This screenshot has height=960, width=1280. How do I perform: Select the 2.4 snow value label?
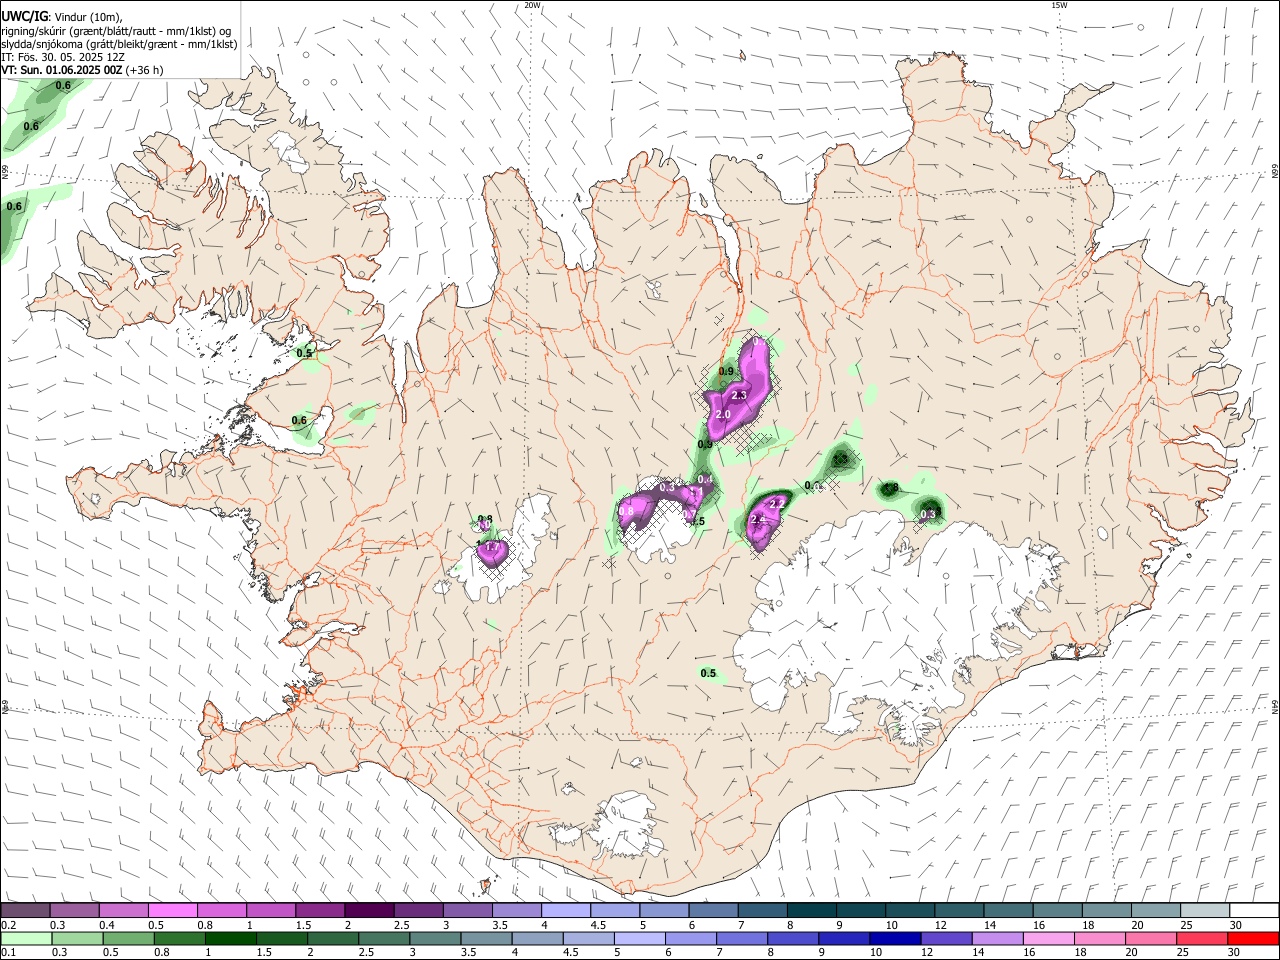[x=758, y=520]
